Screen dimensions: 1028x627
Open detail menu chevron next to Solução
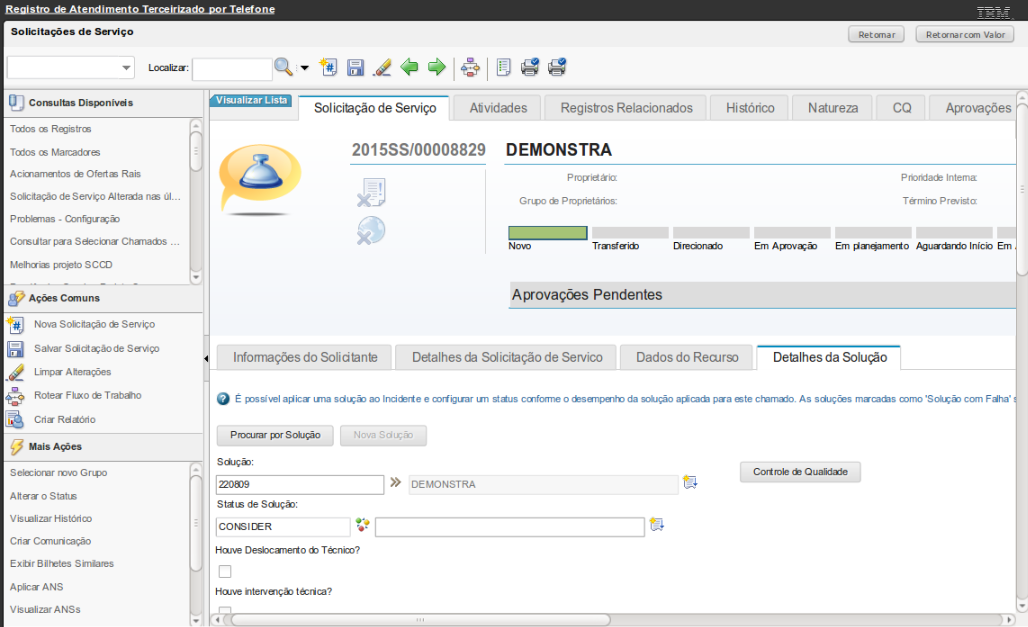point(396,483)
